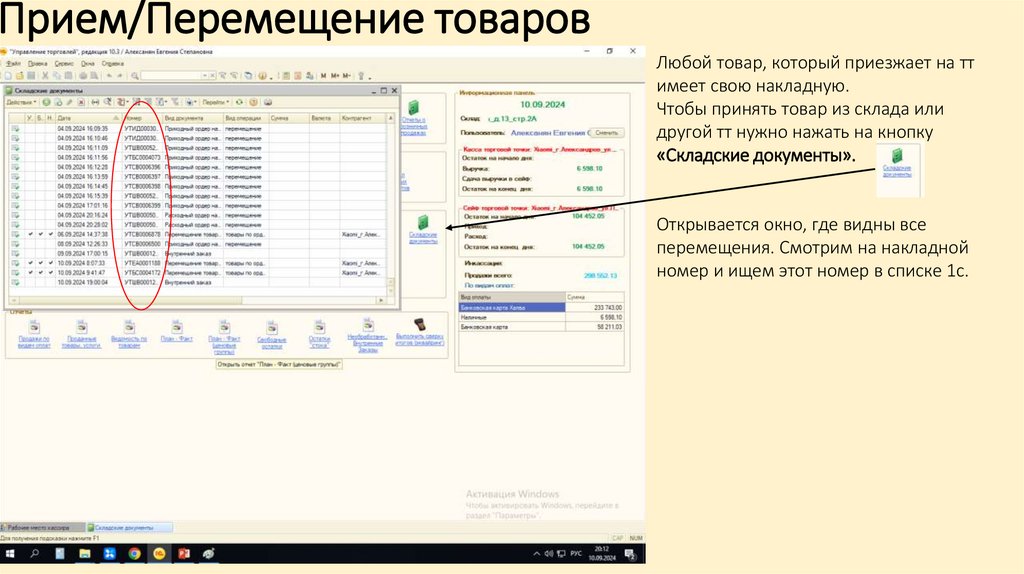Select the row dated 10.09.2024 19:00:04

pos(197,282)
